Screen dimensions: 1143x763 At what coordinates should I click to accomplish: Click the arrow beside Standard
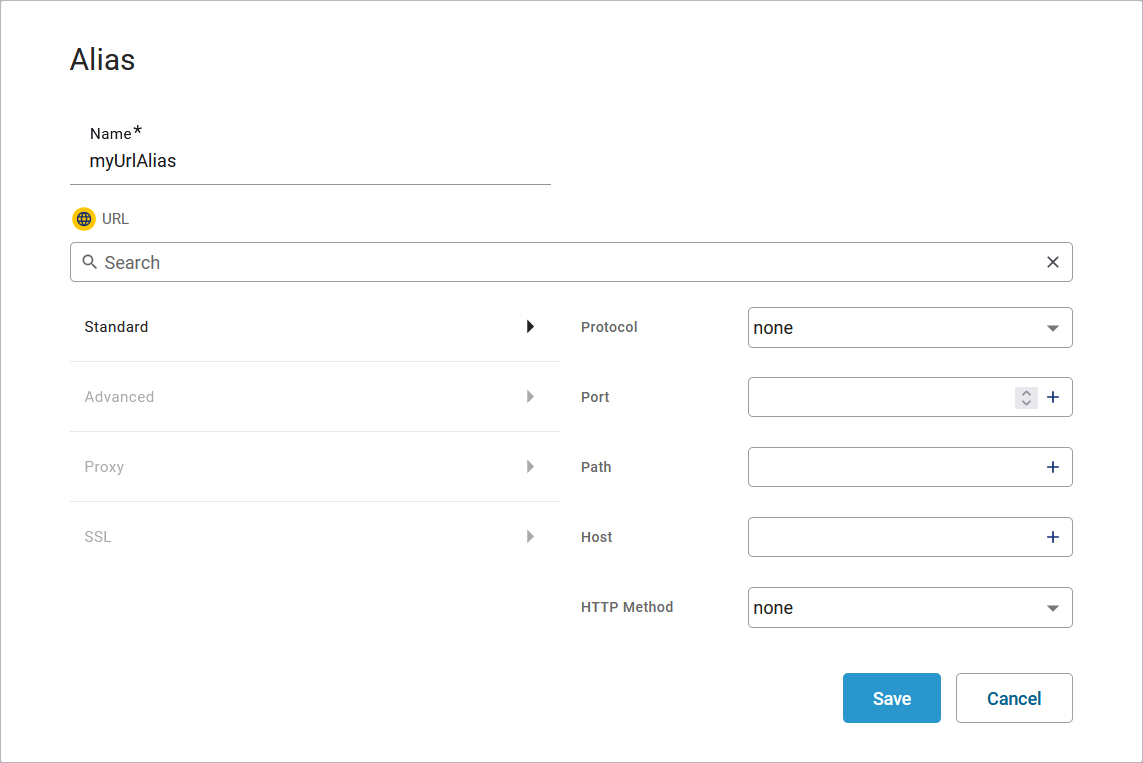530,327
